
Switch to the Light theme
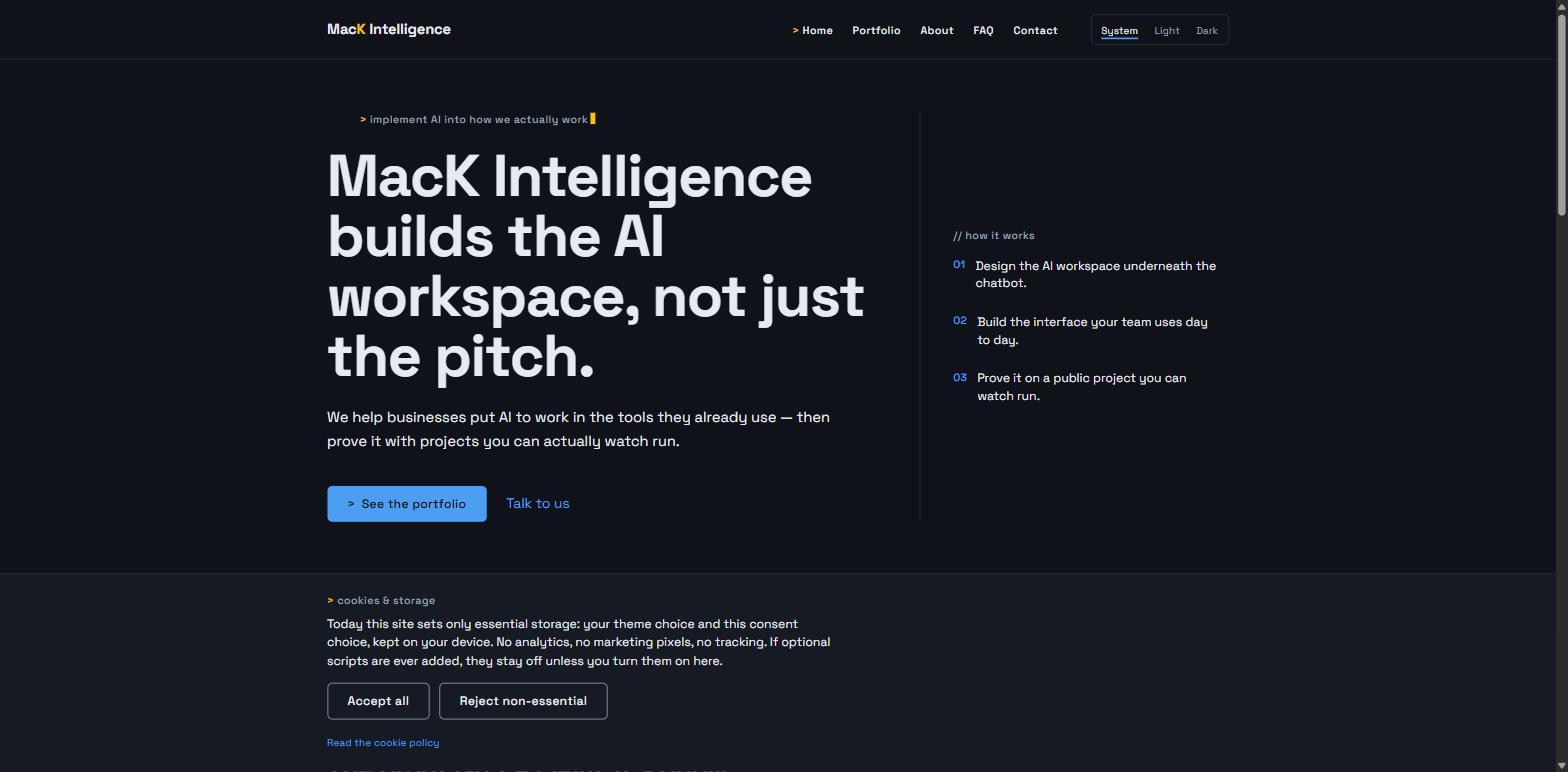pyautogui.click(x=1167, y=30)
